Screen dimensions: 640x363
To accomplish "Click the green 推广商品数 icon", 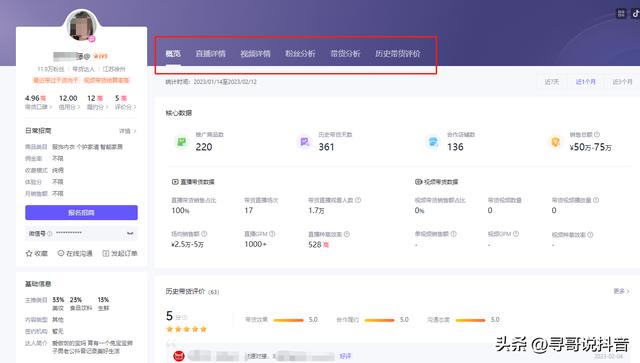I will pos(182,142).
